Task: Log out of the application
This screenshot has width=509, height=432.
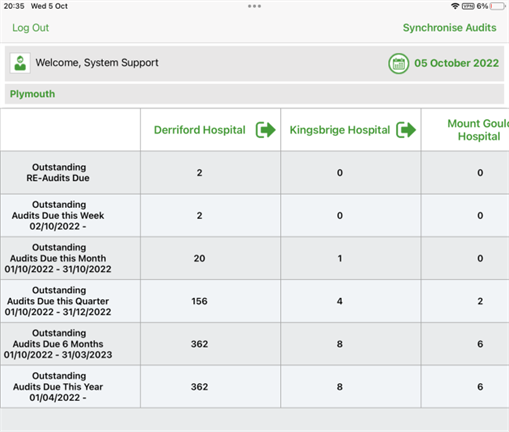Action: tap(30, 28)
